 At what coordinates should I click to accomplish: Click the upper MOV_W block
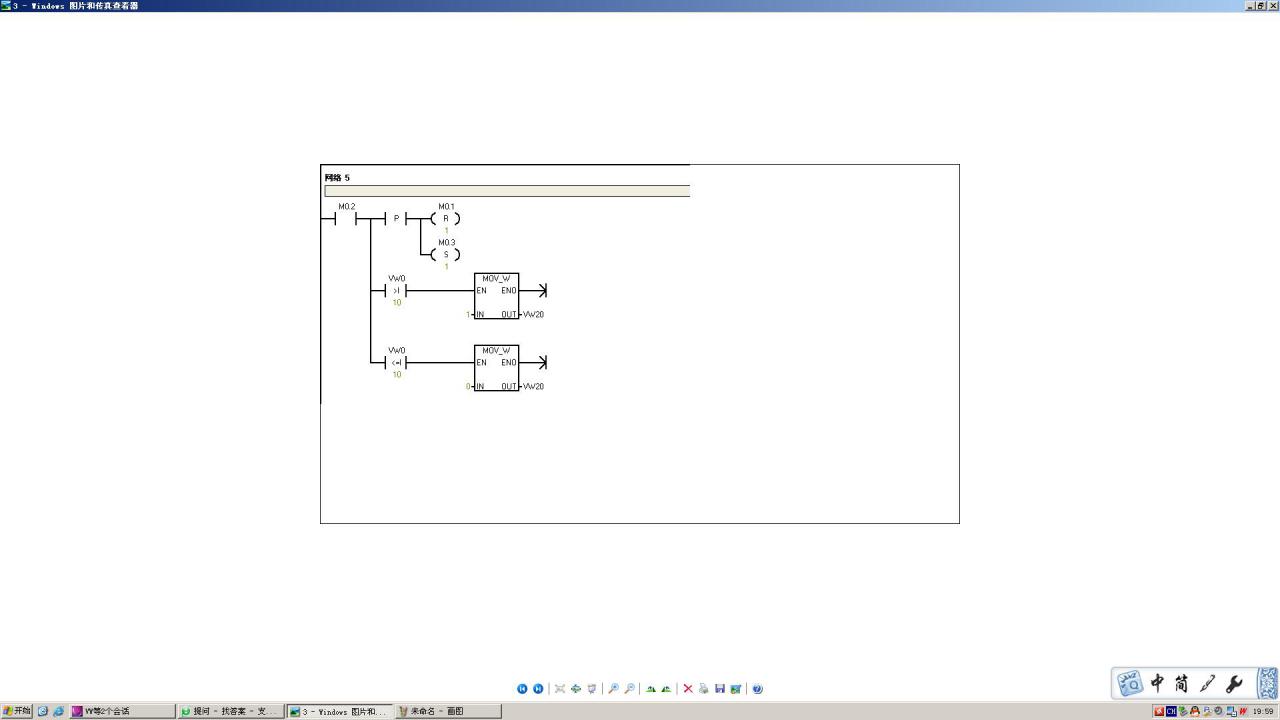click(x=497, y=296)
